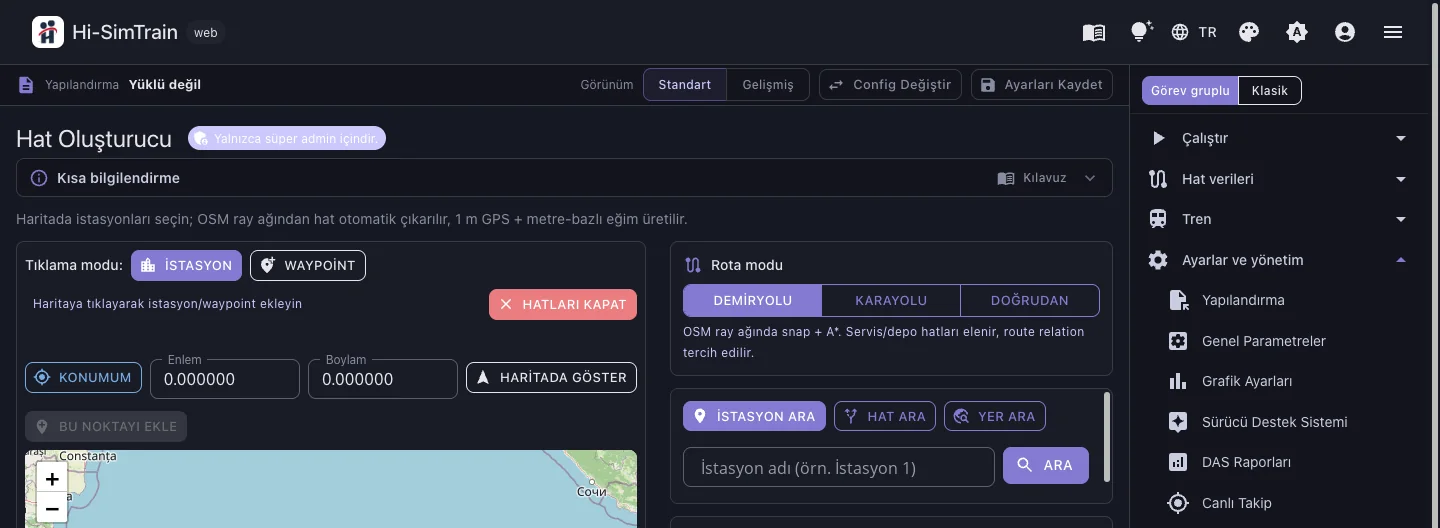Click the HATLARI KAPAT button
The width and height of the screenshot is (1440, 528).
pyautogui.click(x=563, y=304)
